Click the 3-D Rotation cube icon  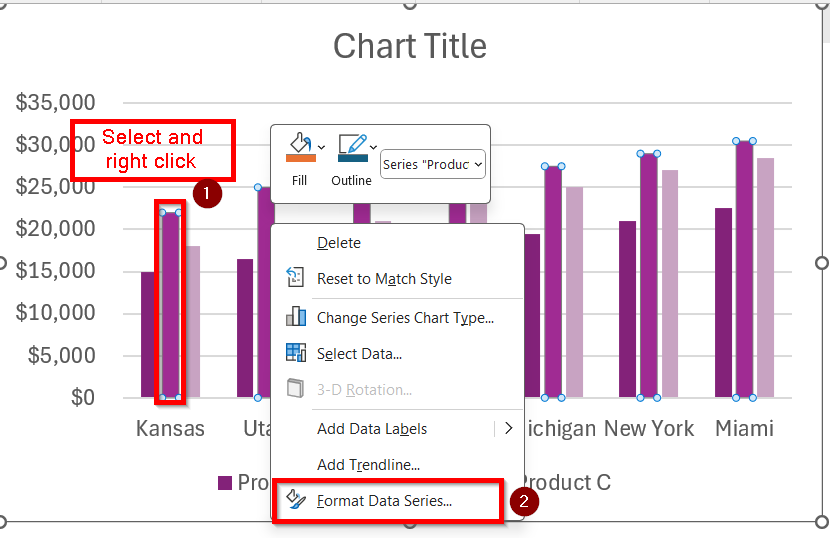pos(295,389)
